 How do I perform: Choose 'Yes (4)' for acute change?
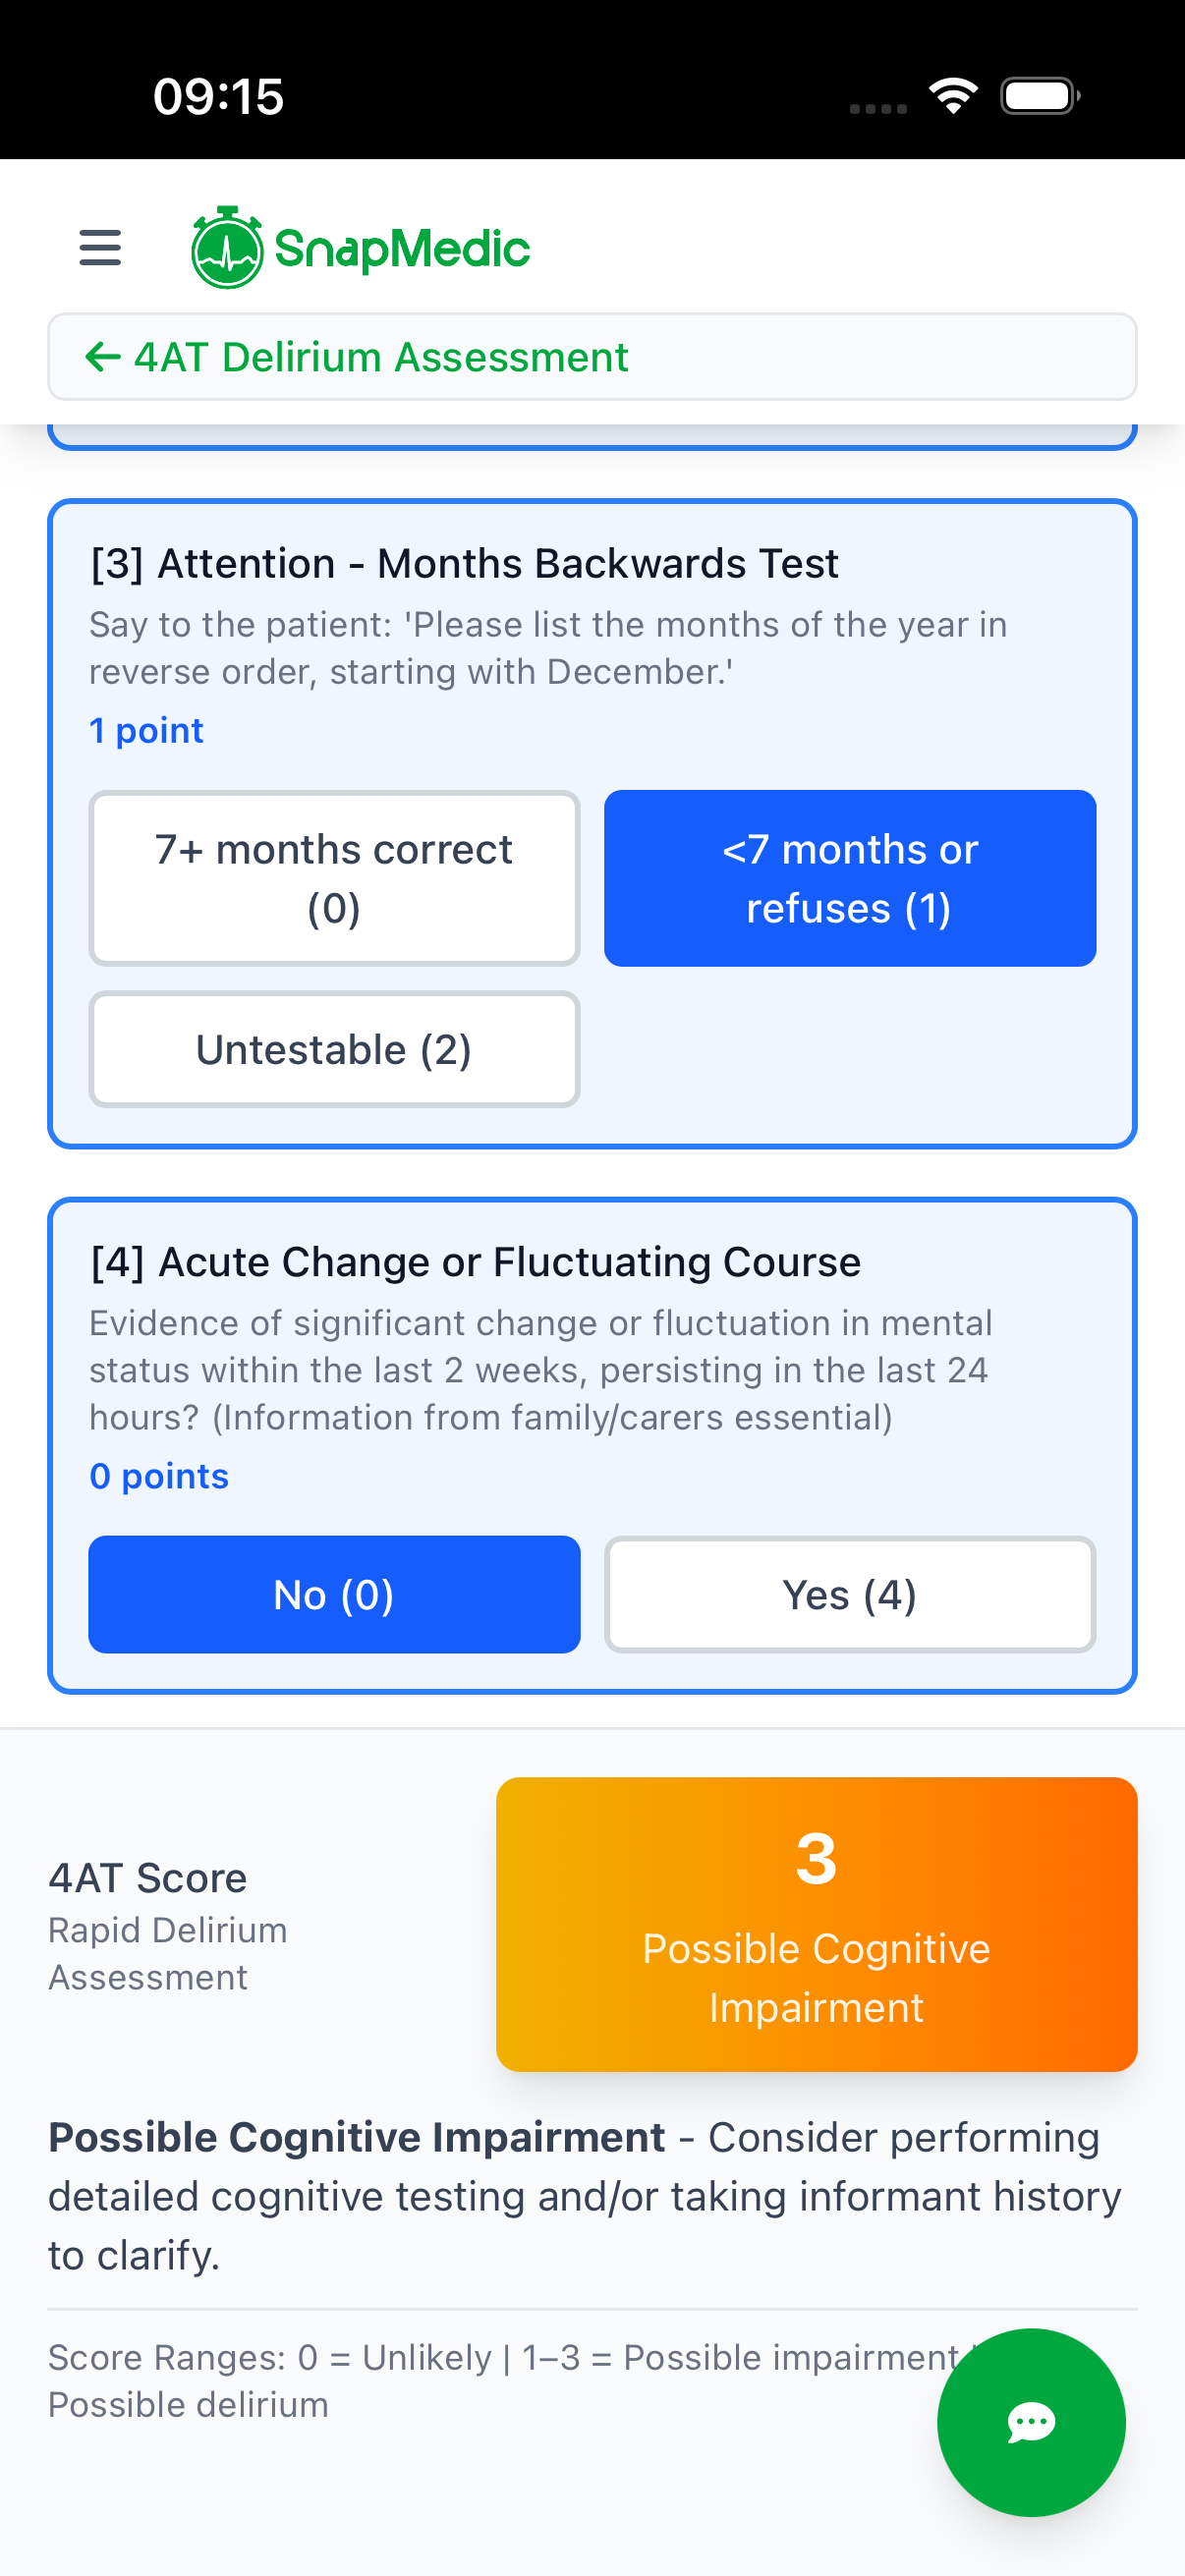click(x=850, y=1594)
